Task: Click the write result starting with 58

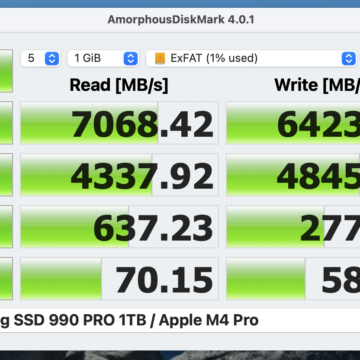Action: pyautogui.click(x=293, y=279)
